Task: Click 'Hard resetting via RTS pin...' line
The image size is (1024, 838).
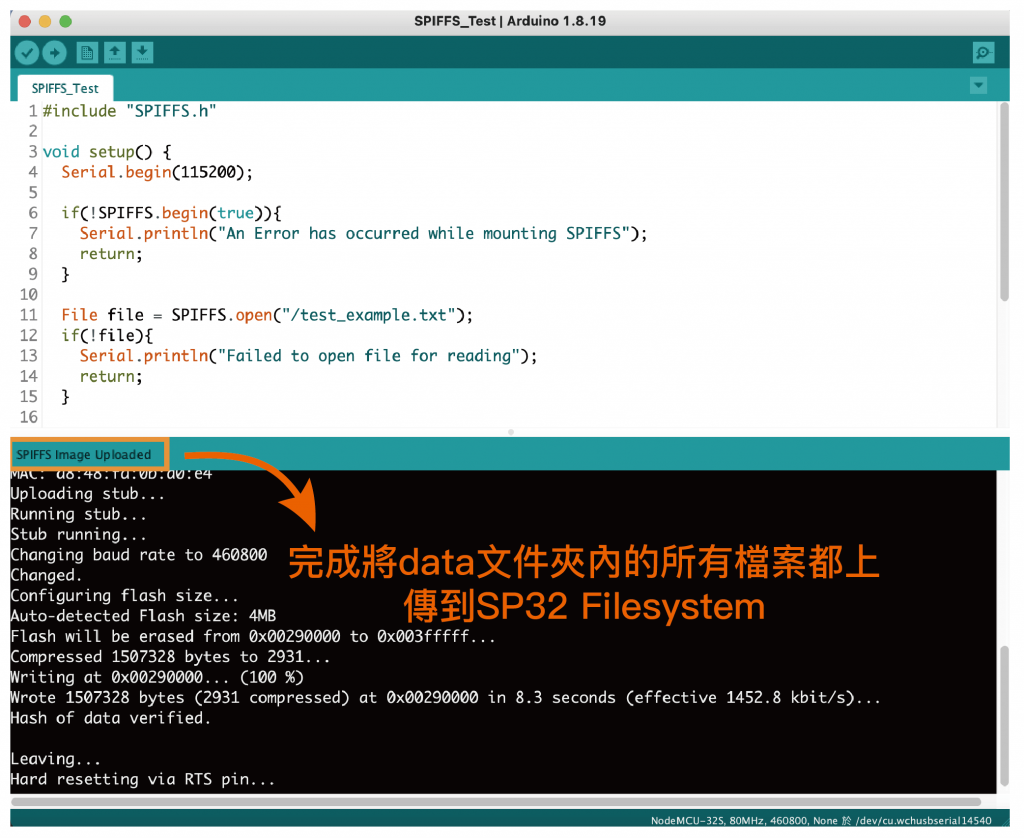Action: pyautogui.click(x=142, y=779)
